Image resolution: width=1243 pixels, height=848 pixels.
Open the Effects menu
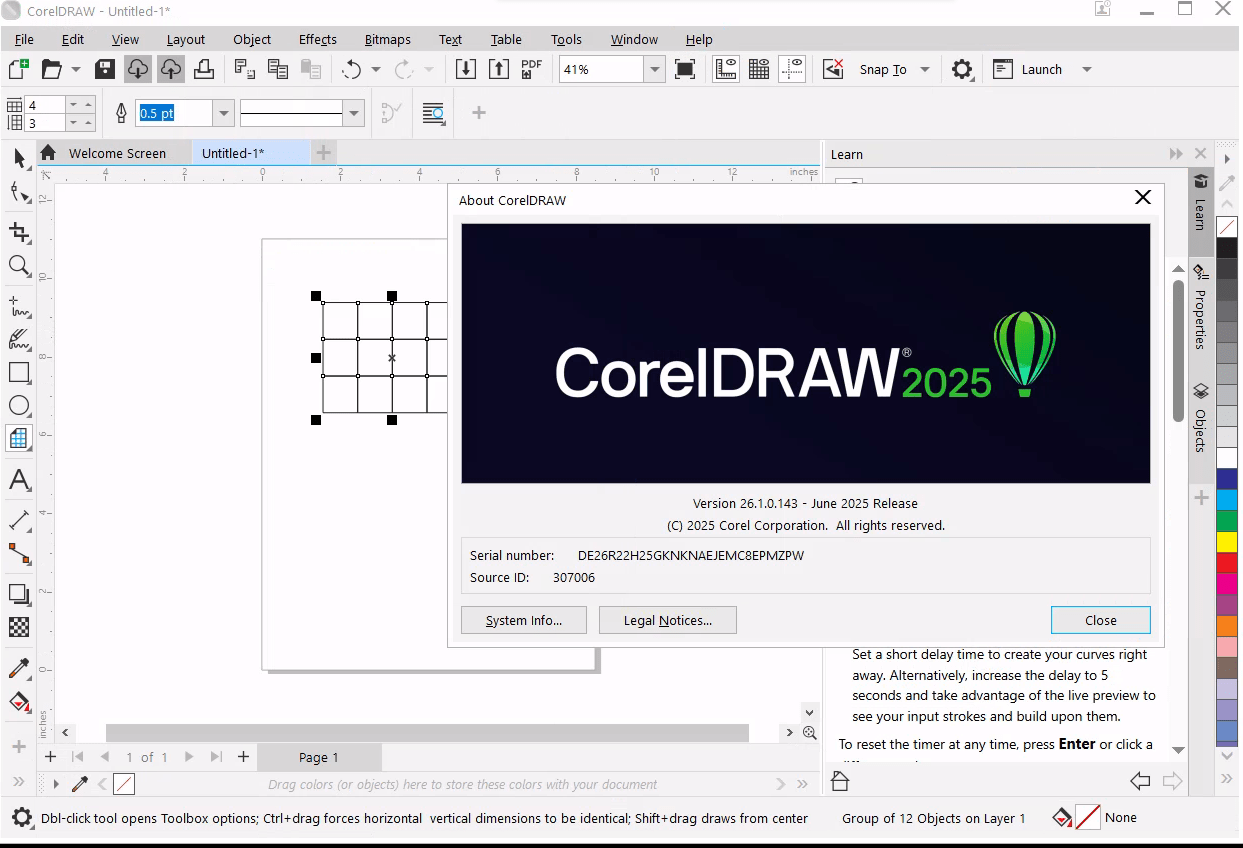(318, 39)
